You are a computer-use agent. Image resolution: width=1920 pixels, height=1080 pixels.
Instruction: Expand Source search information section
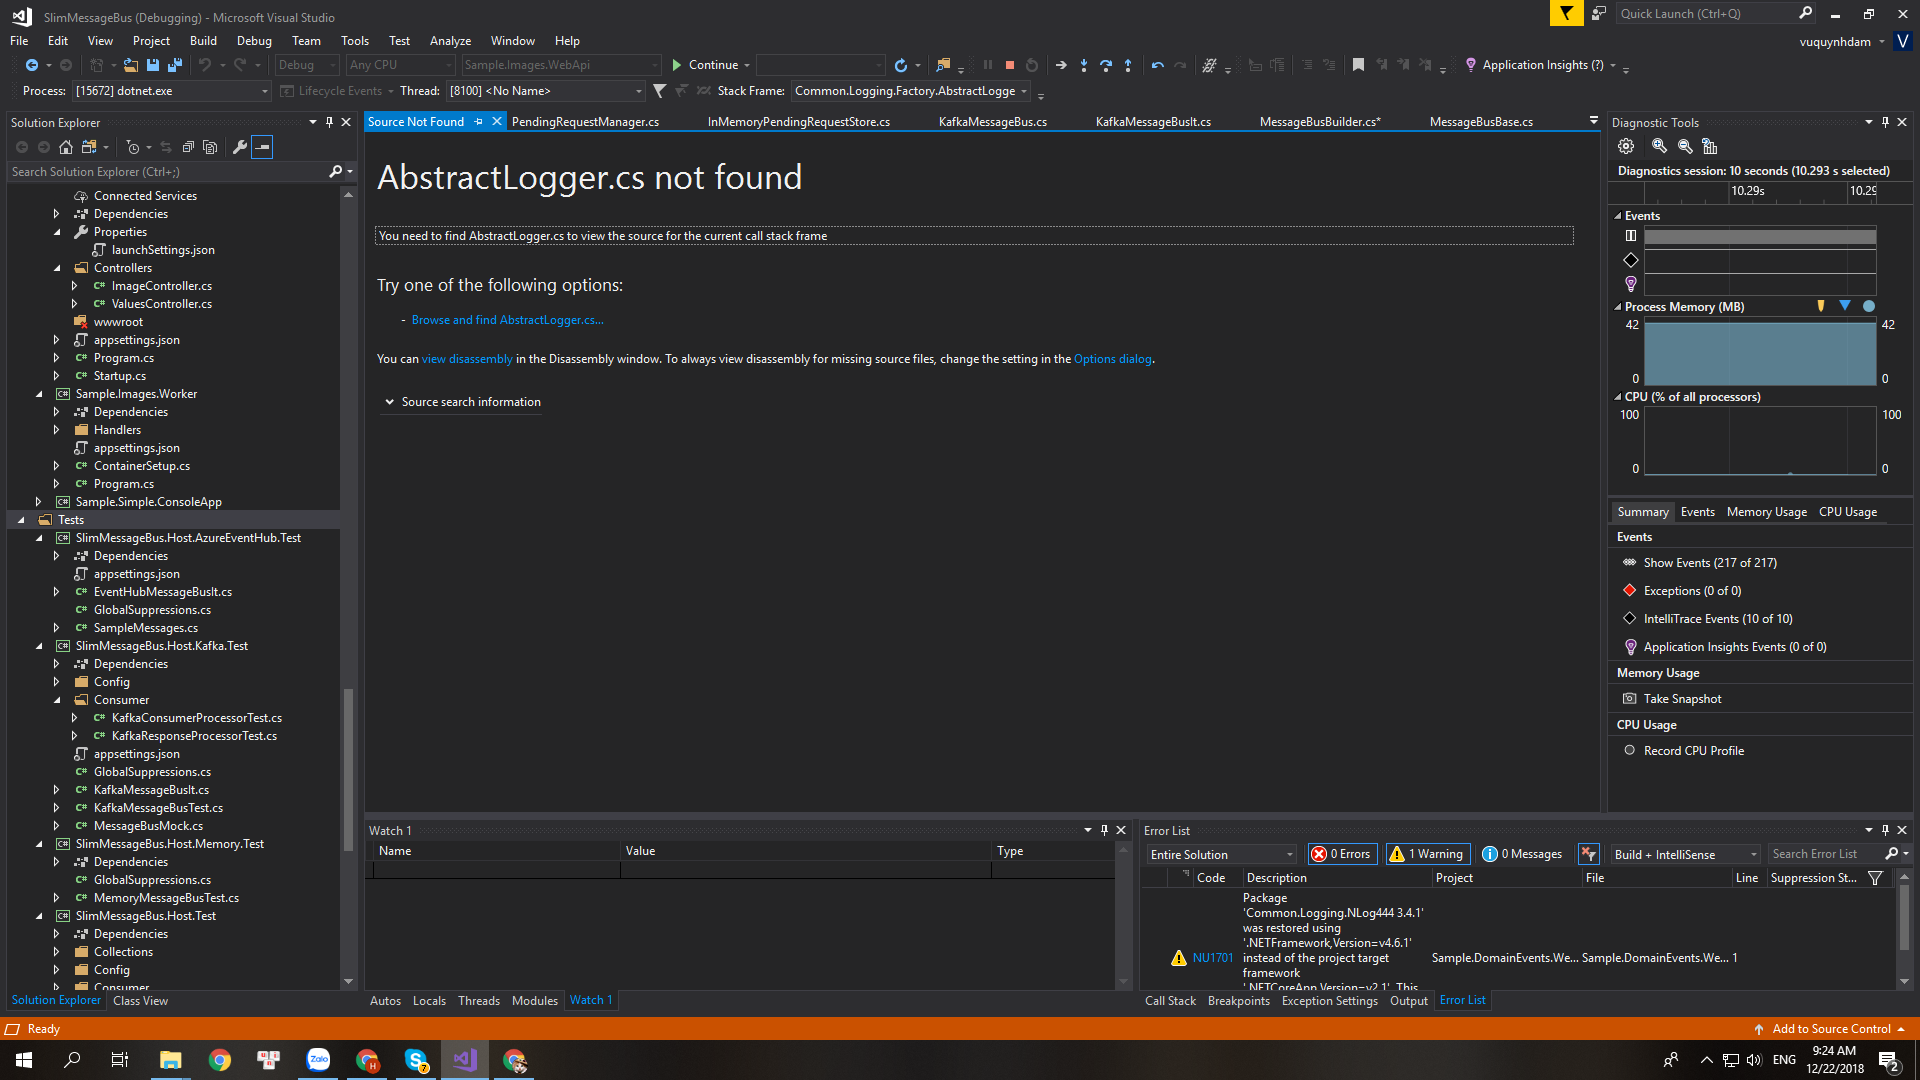pyautogui.click(x=462, y=402)
